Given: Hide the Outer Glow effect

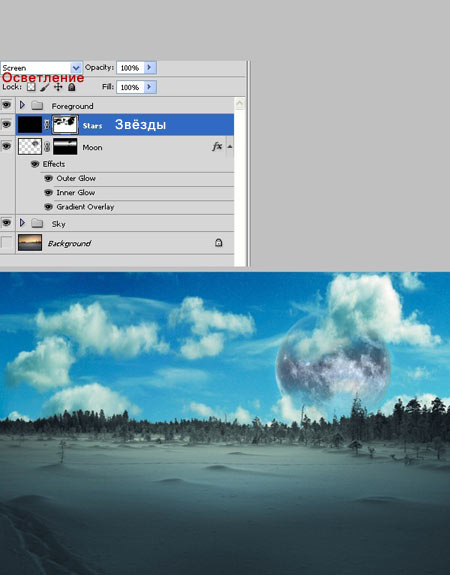Looking at the screenshot, I should (48, 178).
